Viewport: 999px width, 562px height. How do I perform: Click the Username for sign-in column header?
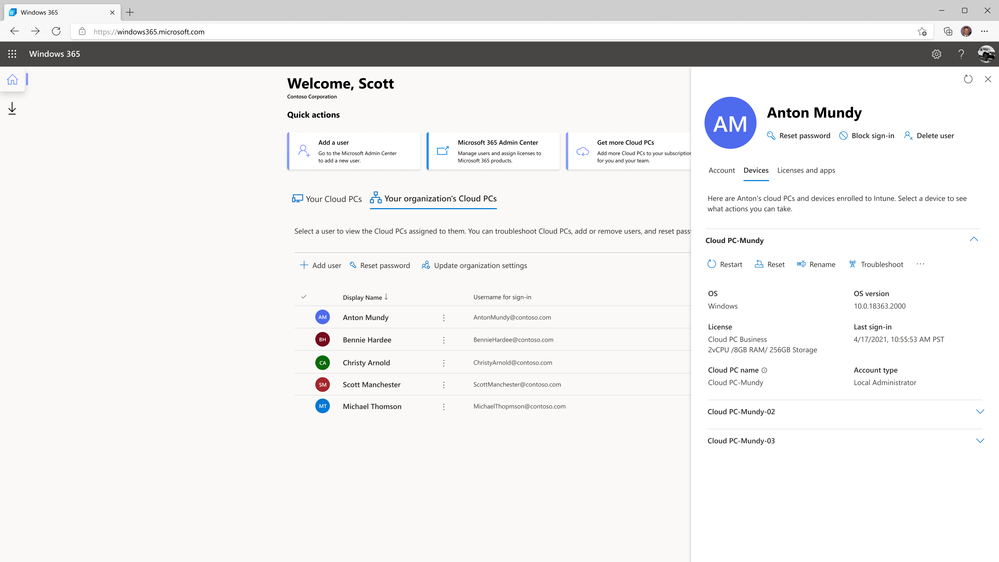pos(502,297)
